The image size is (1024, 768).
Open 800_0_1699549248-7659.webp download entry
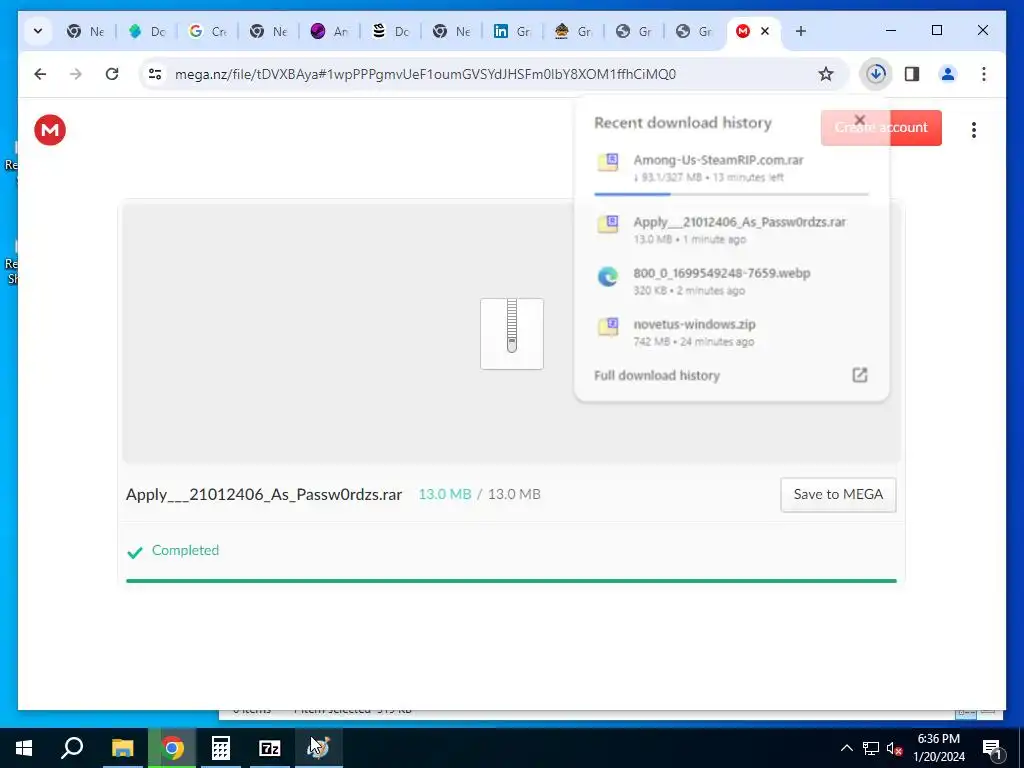point(731,281)
